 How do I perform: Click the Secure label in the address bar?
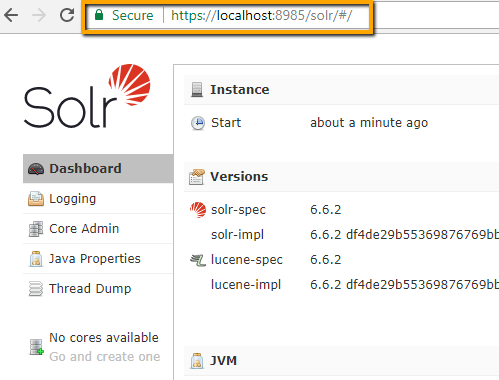coord(132,15)
